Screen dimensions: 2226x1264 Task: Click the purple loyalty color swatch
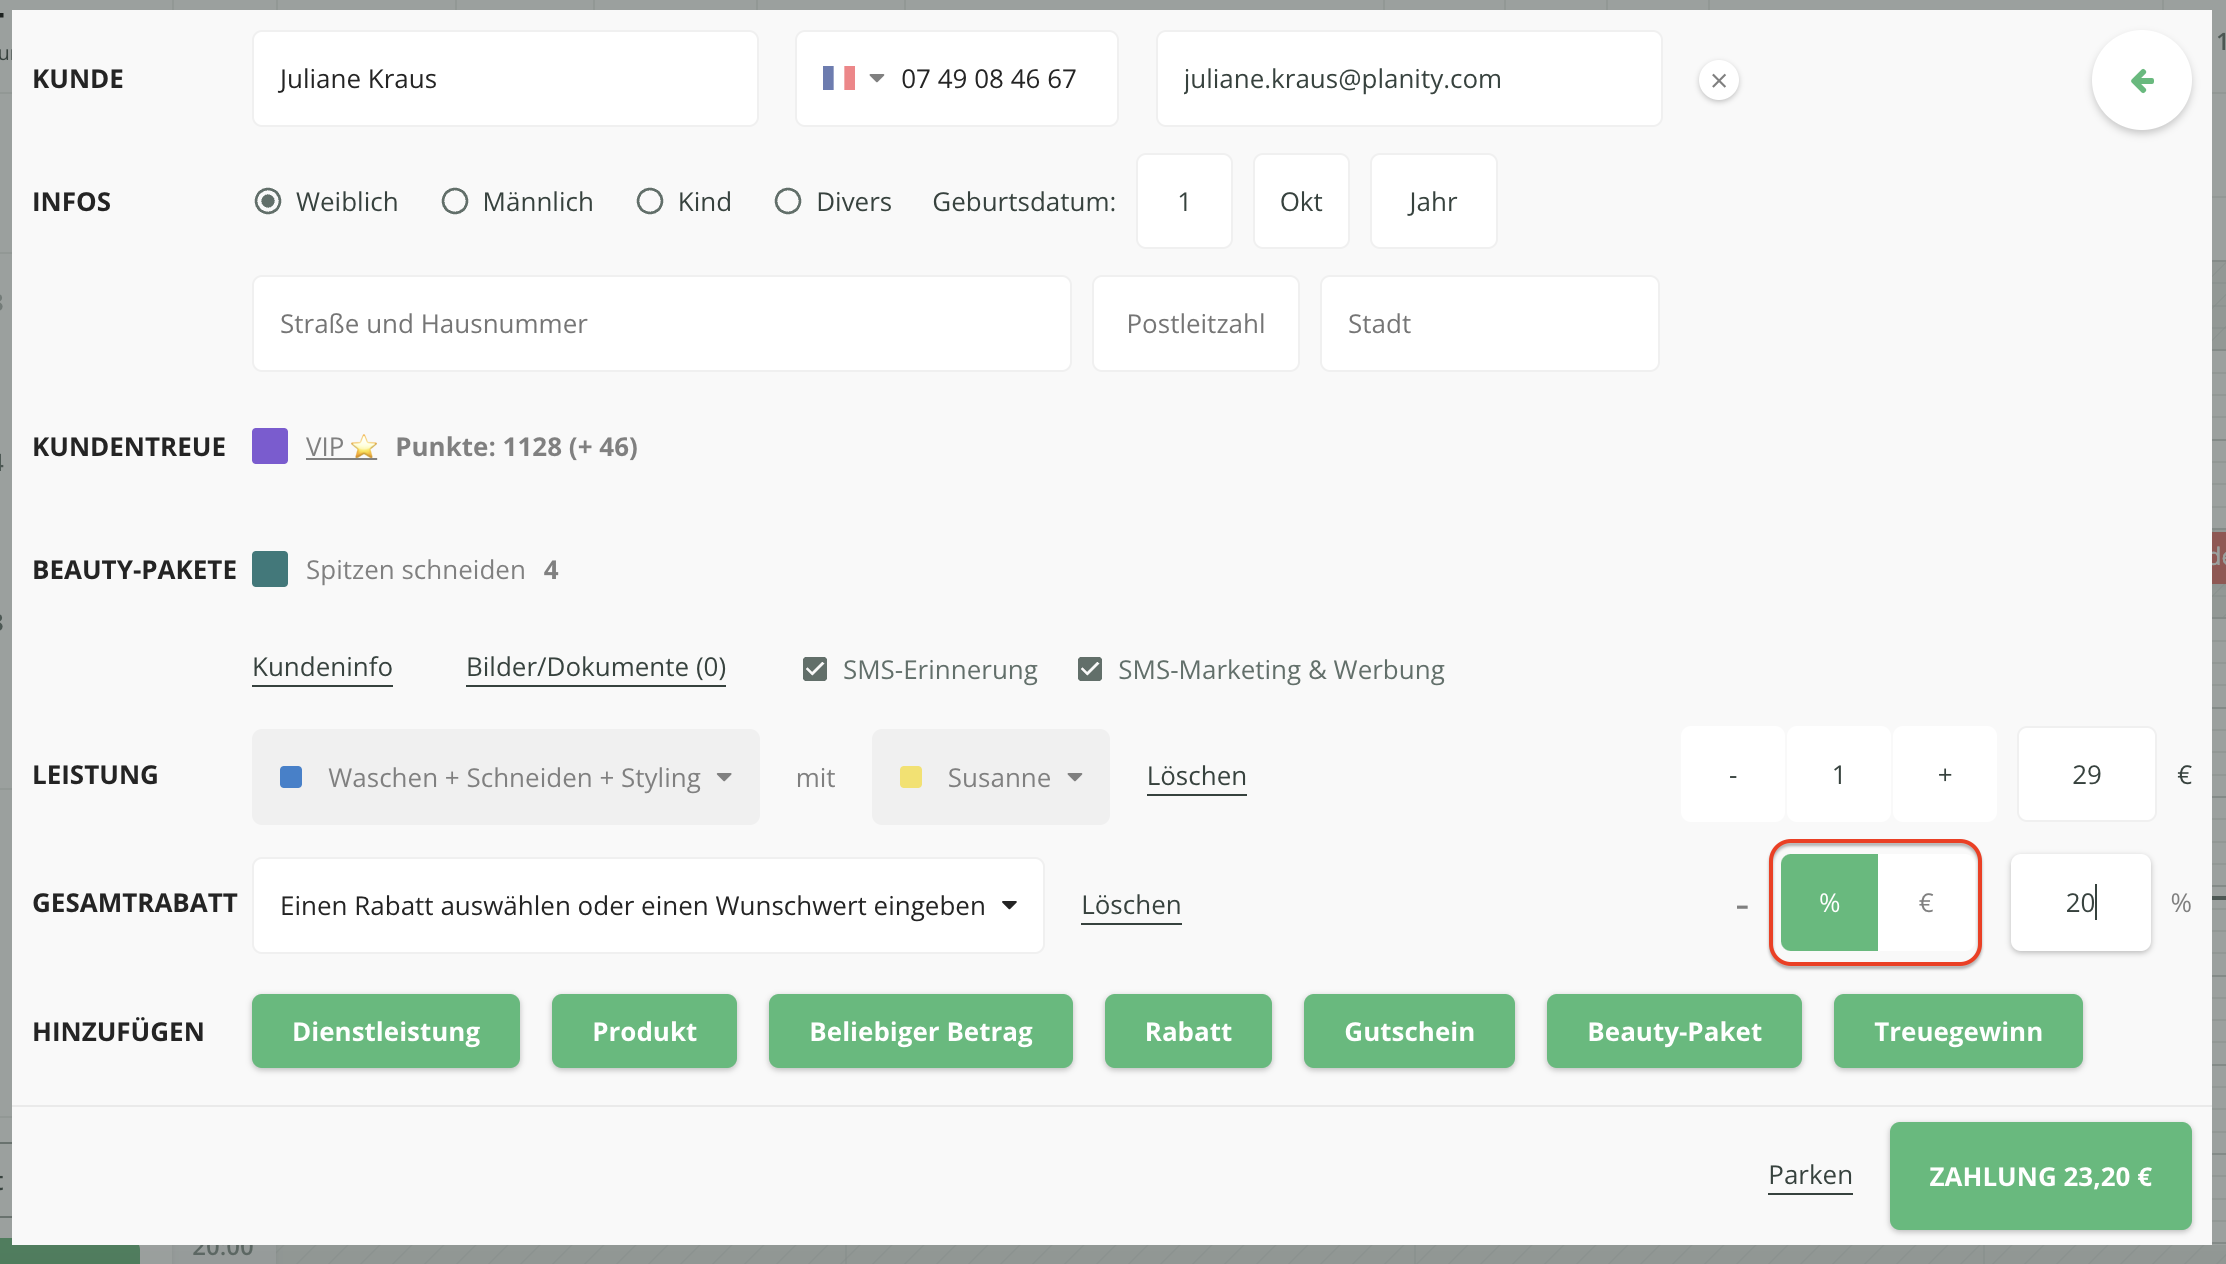(x=270, y=446)
